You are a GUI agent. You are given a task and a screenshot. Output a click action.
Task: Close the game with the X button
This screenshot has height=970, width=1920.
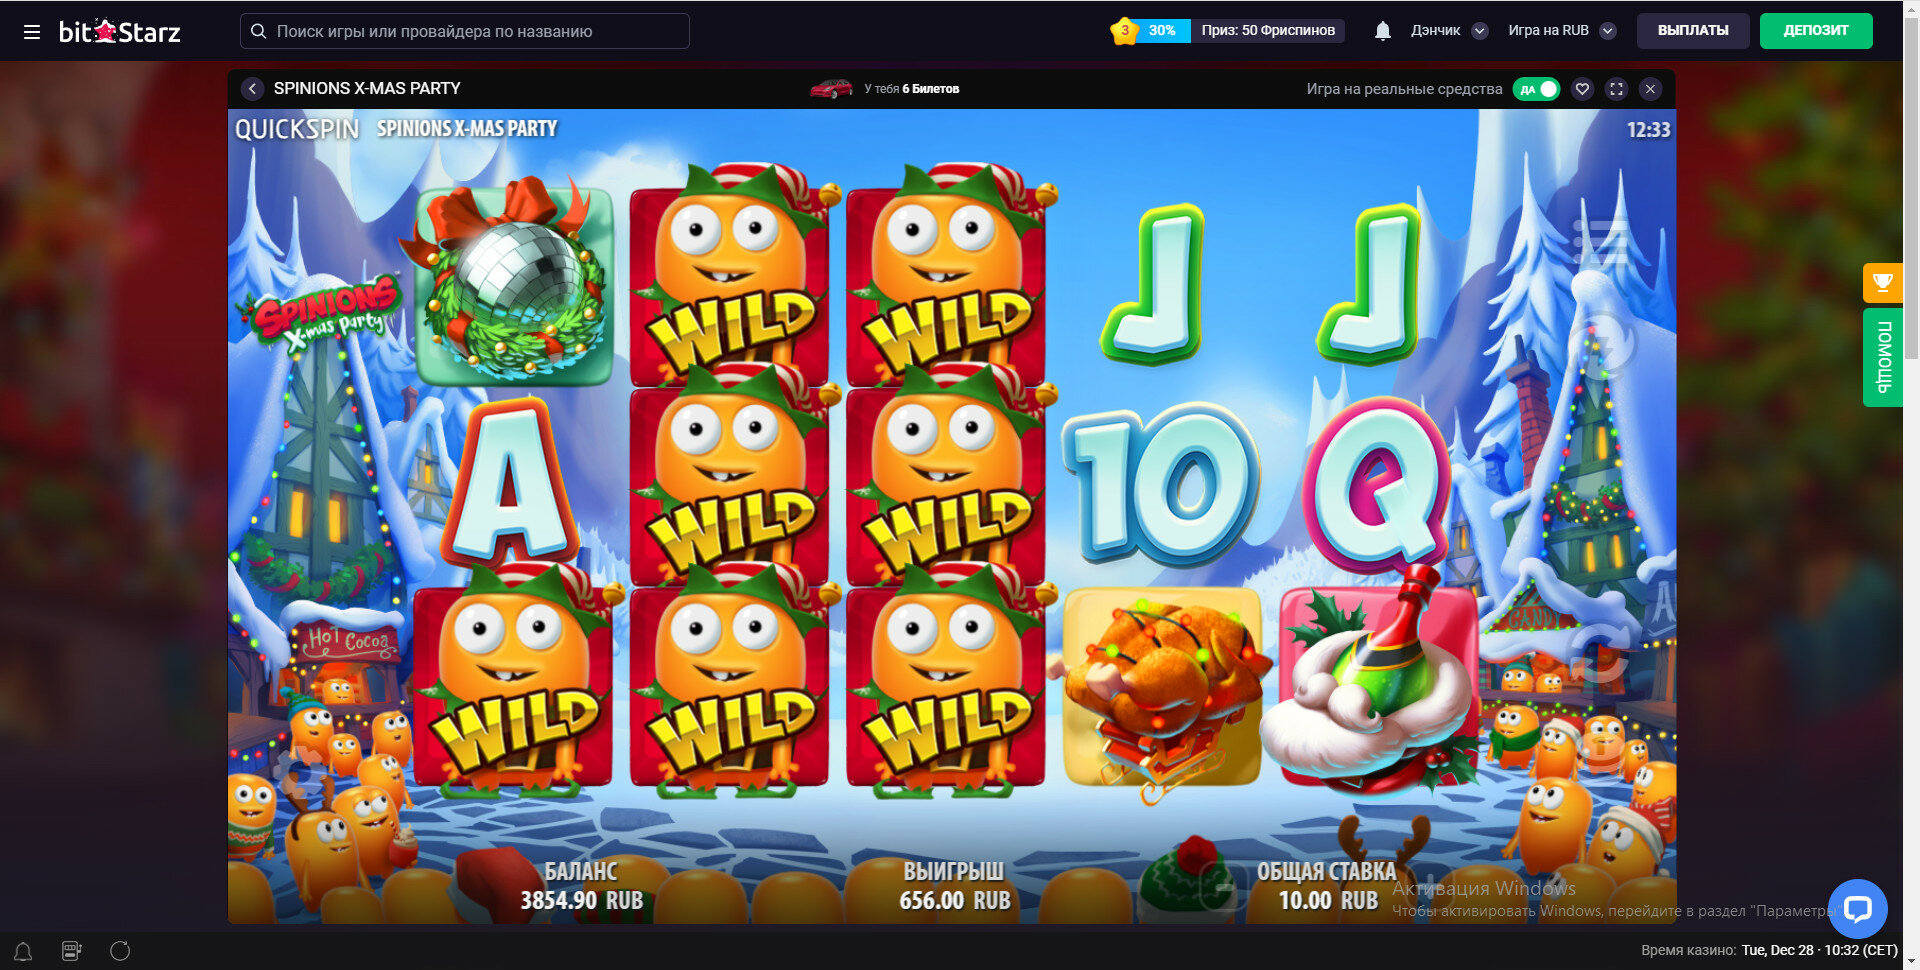(x=1650, y=89)
